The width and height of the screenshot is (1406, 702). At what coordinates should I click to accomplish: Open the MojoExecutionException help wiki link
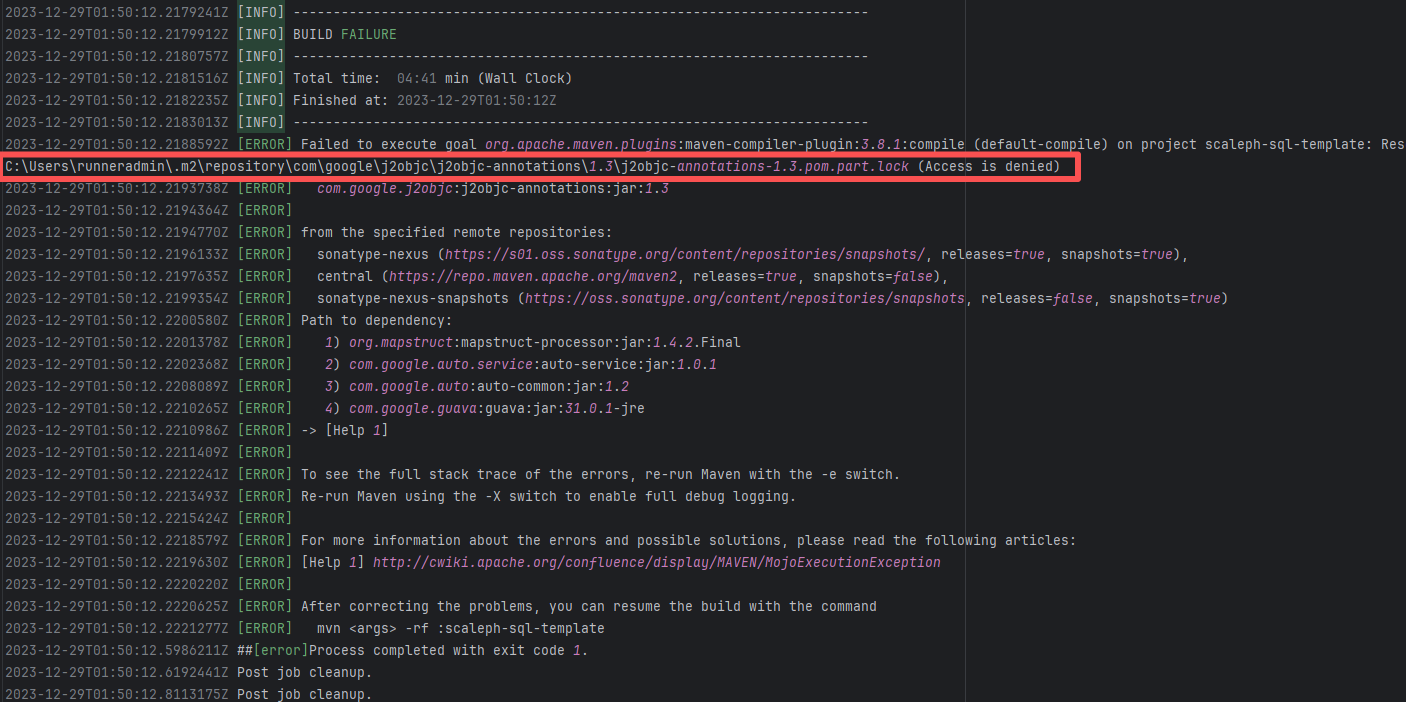click(656, 562)
